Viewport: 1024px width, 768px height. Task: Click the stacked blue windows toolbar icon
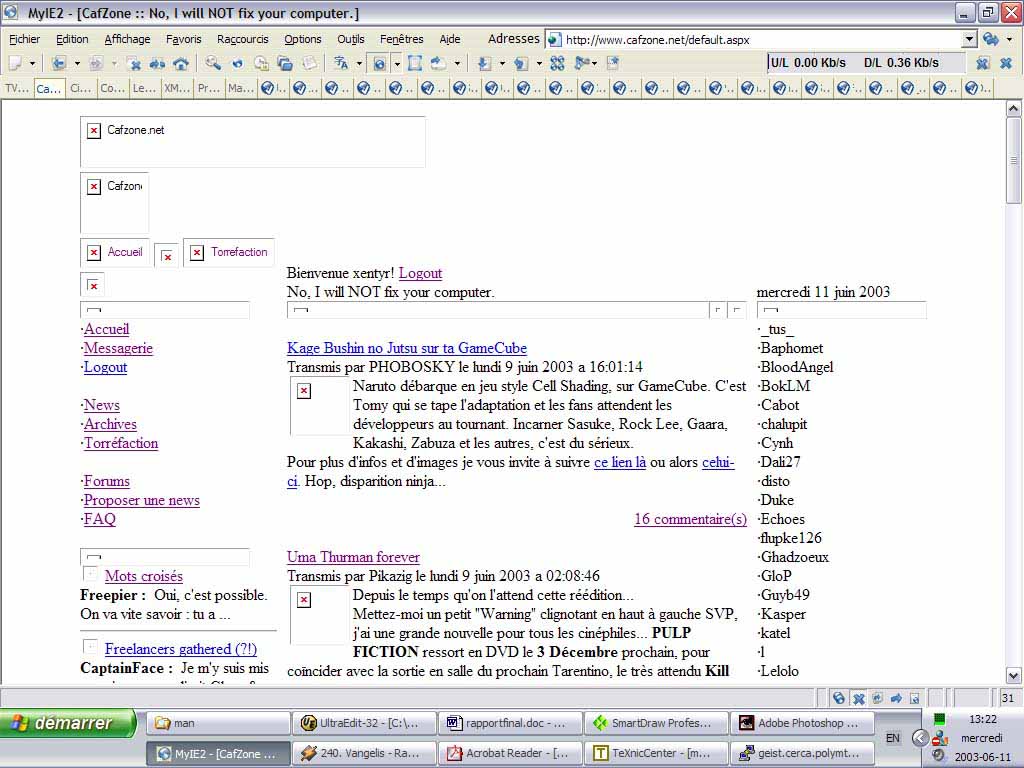[x=285, y=63]
